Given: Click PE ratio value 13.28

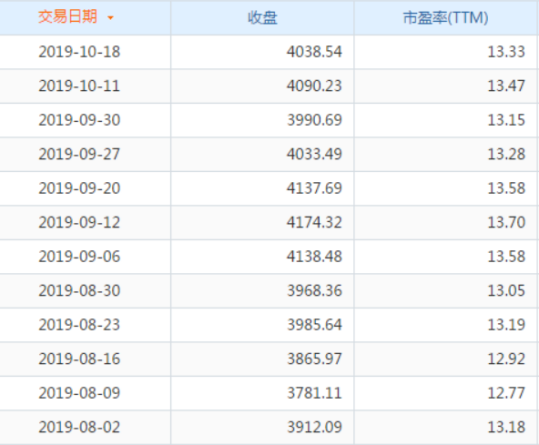Looking at the screenshot, I should click(x=506, y=154).
